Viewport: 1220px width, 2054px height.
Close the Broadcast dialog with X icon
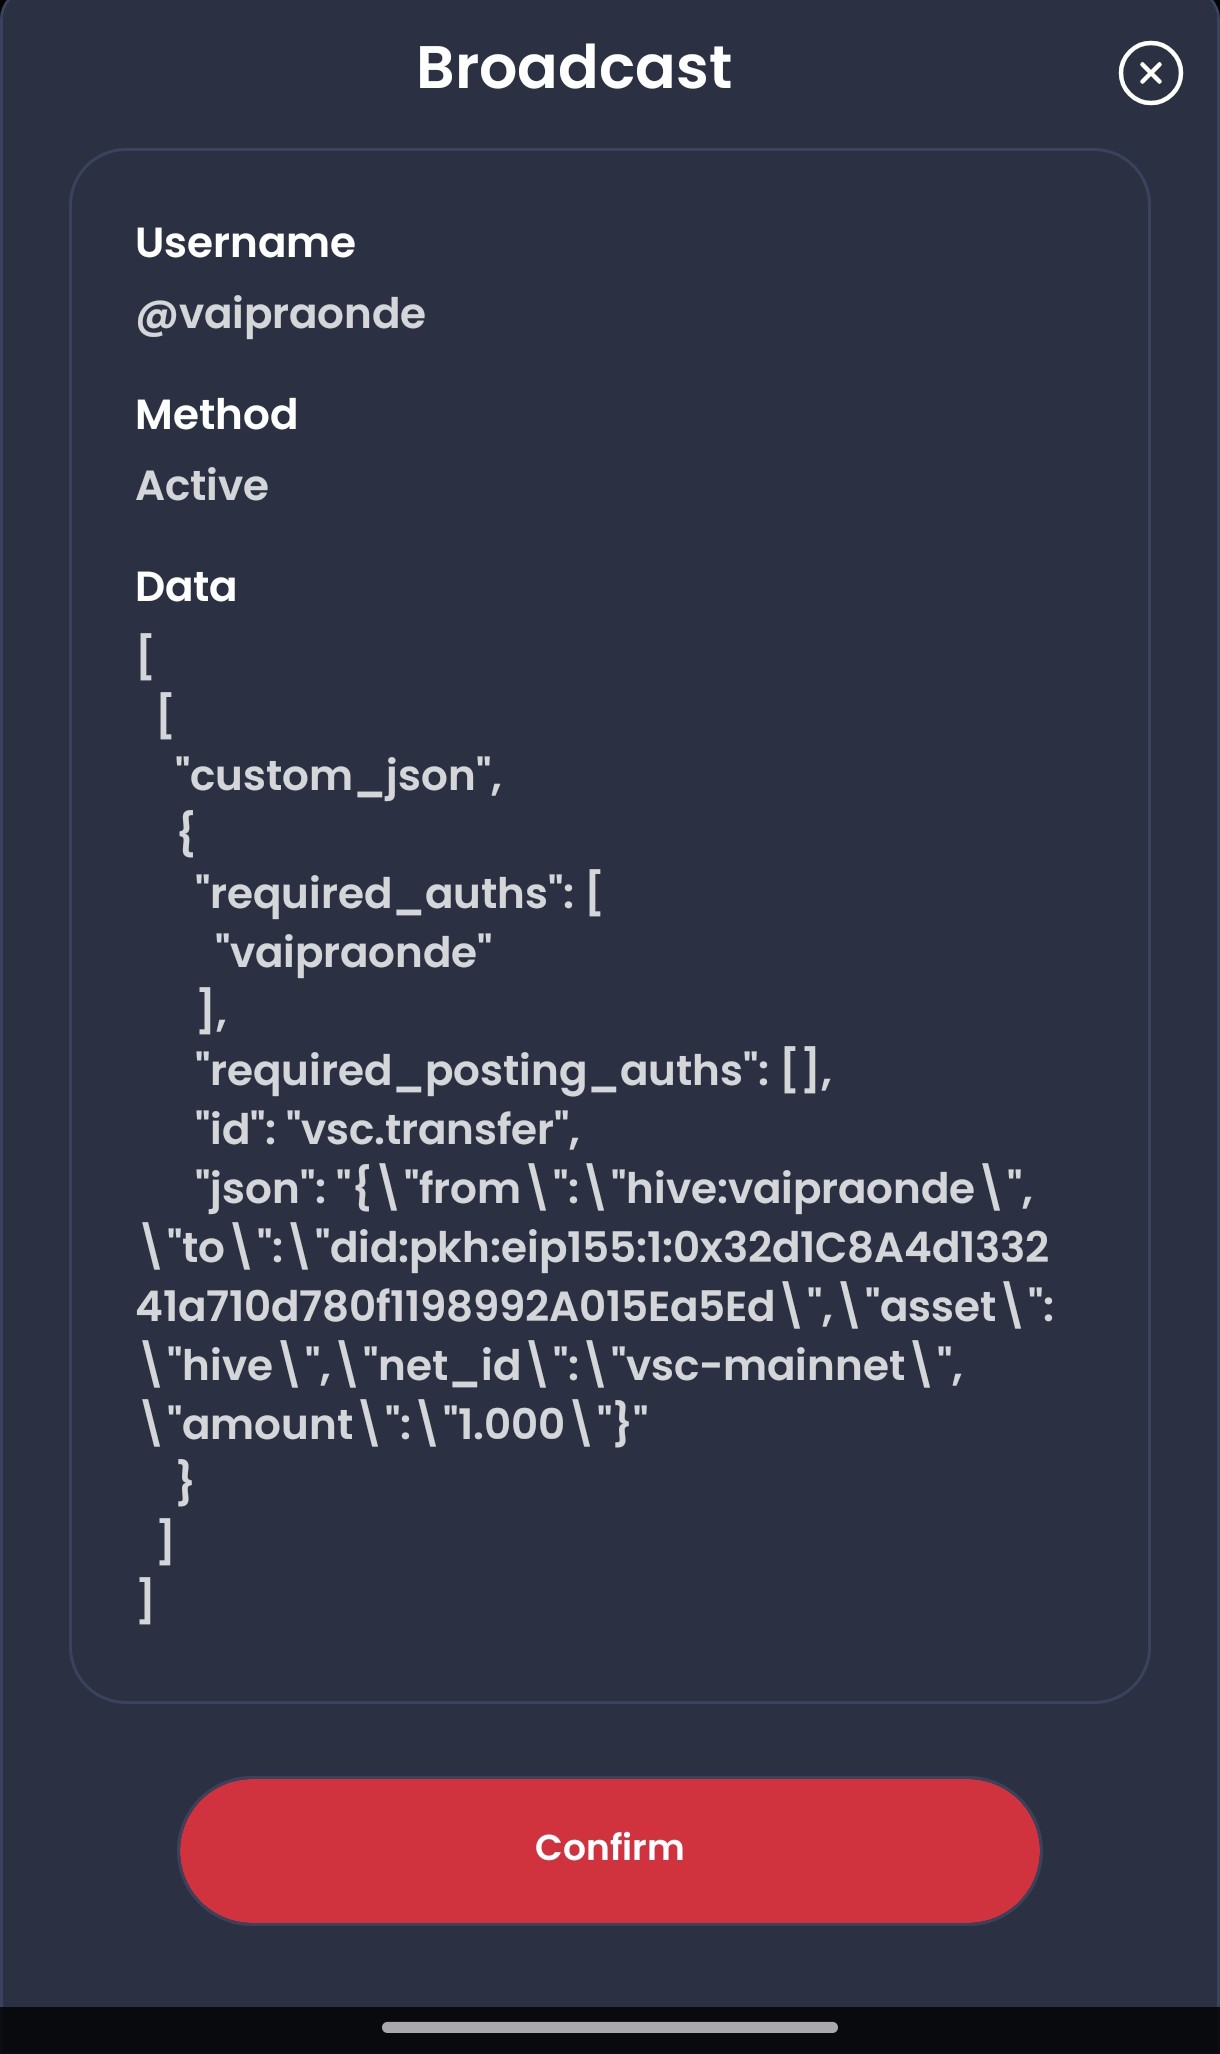1150,73
